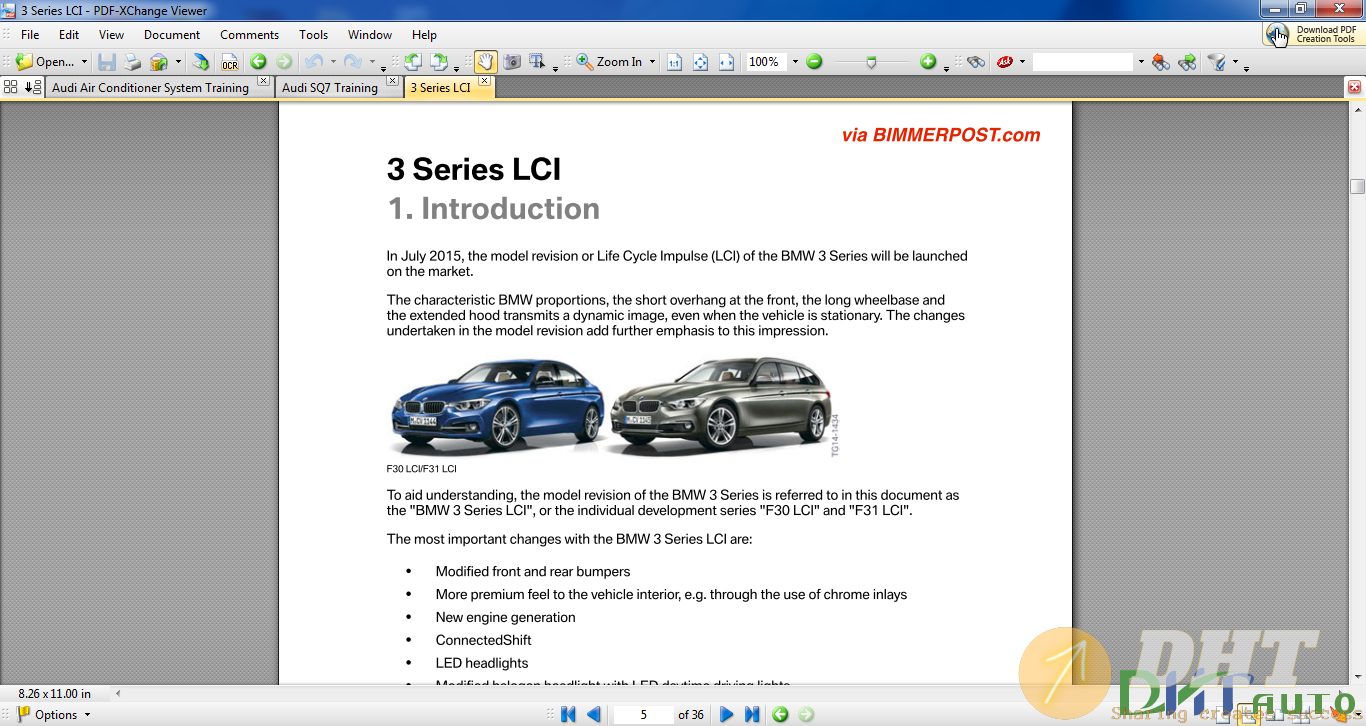This screenshot has width=1366, height=726.
Task: Click the green minus zoom out button
Action: 814,62
